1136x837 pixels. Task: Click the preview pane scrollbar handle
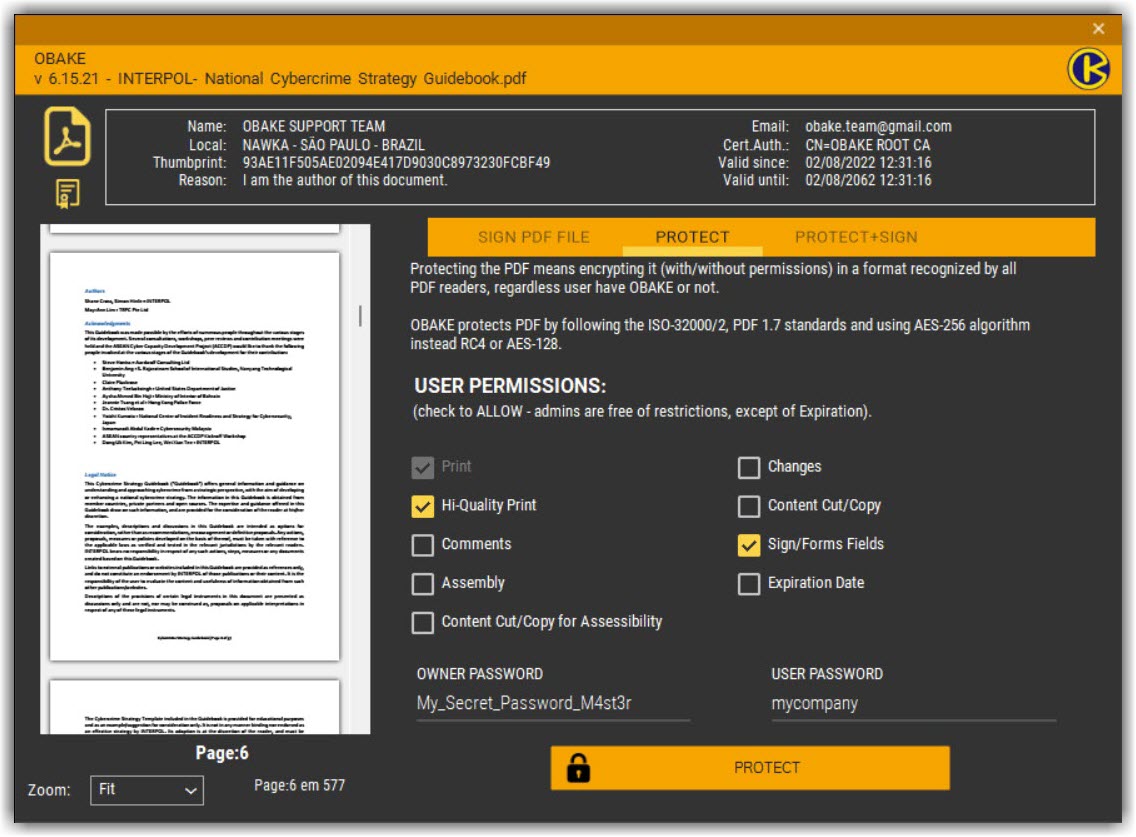[360, 315]
